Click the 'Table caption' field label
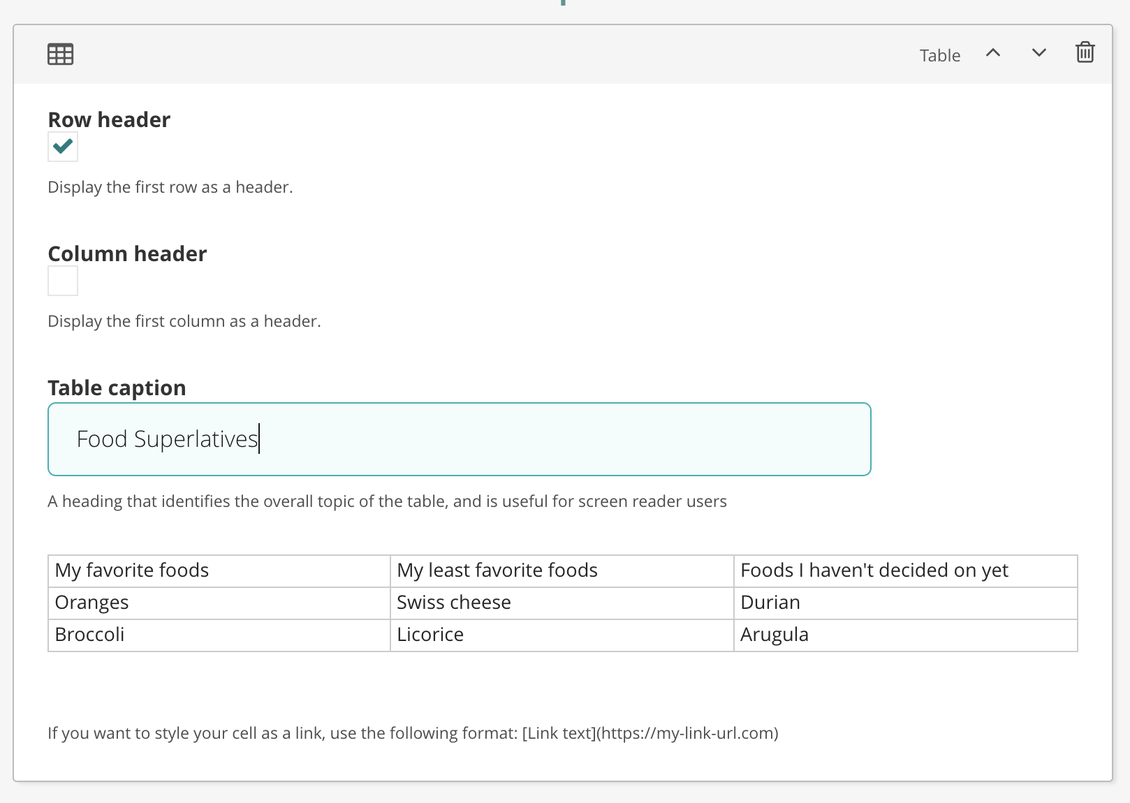 pyautogui.click(x=117, y=388)
